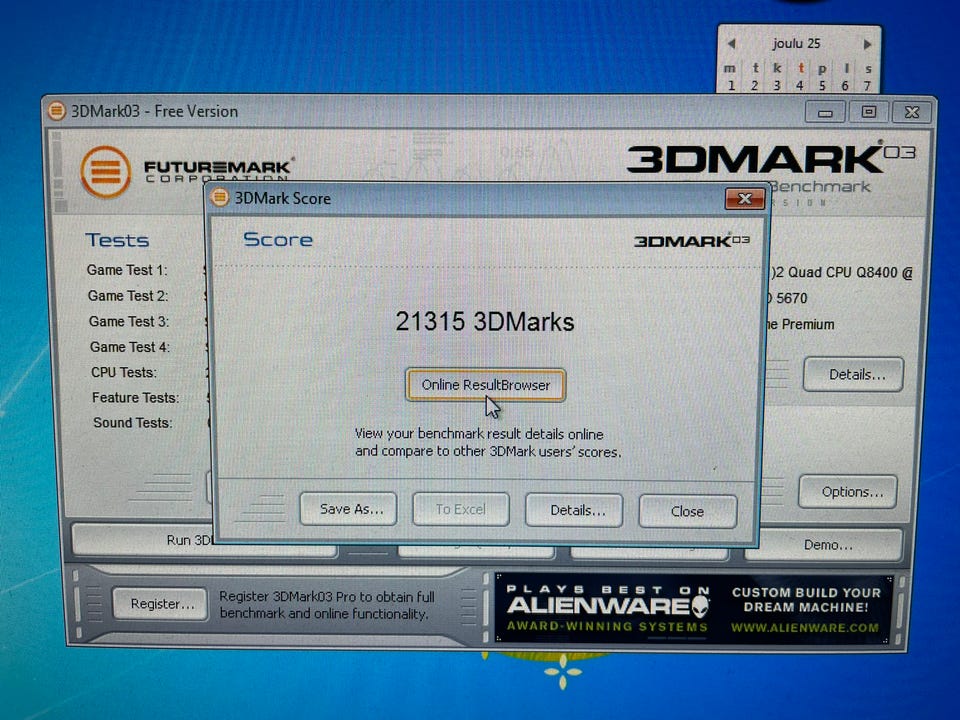Go to the next month in the calendar
Viewport: 960px width, 720px height.
[867, 44]
